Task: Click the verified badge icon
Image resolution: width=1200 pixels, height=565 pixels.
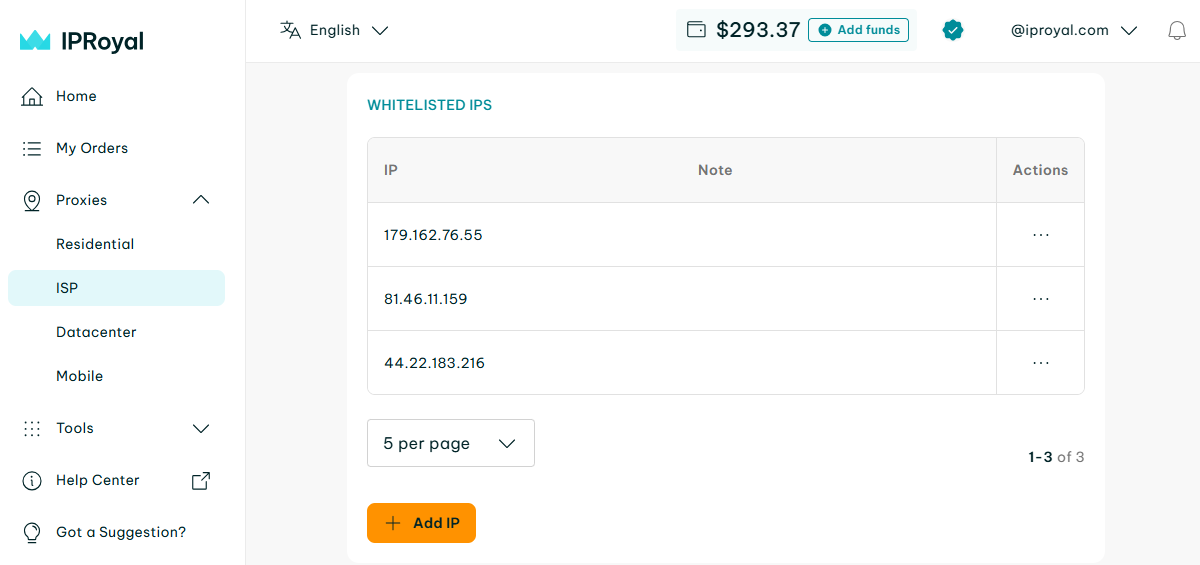Action: (x=953, y=30)
